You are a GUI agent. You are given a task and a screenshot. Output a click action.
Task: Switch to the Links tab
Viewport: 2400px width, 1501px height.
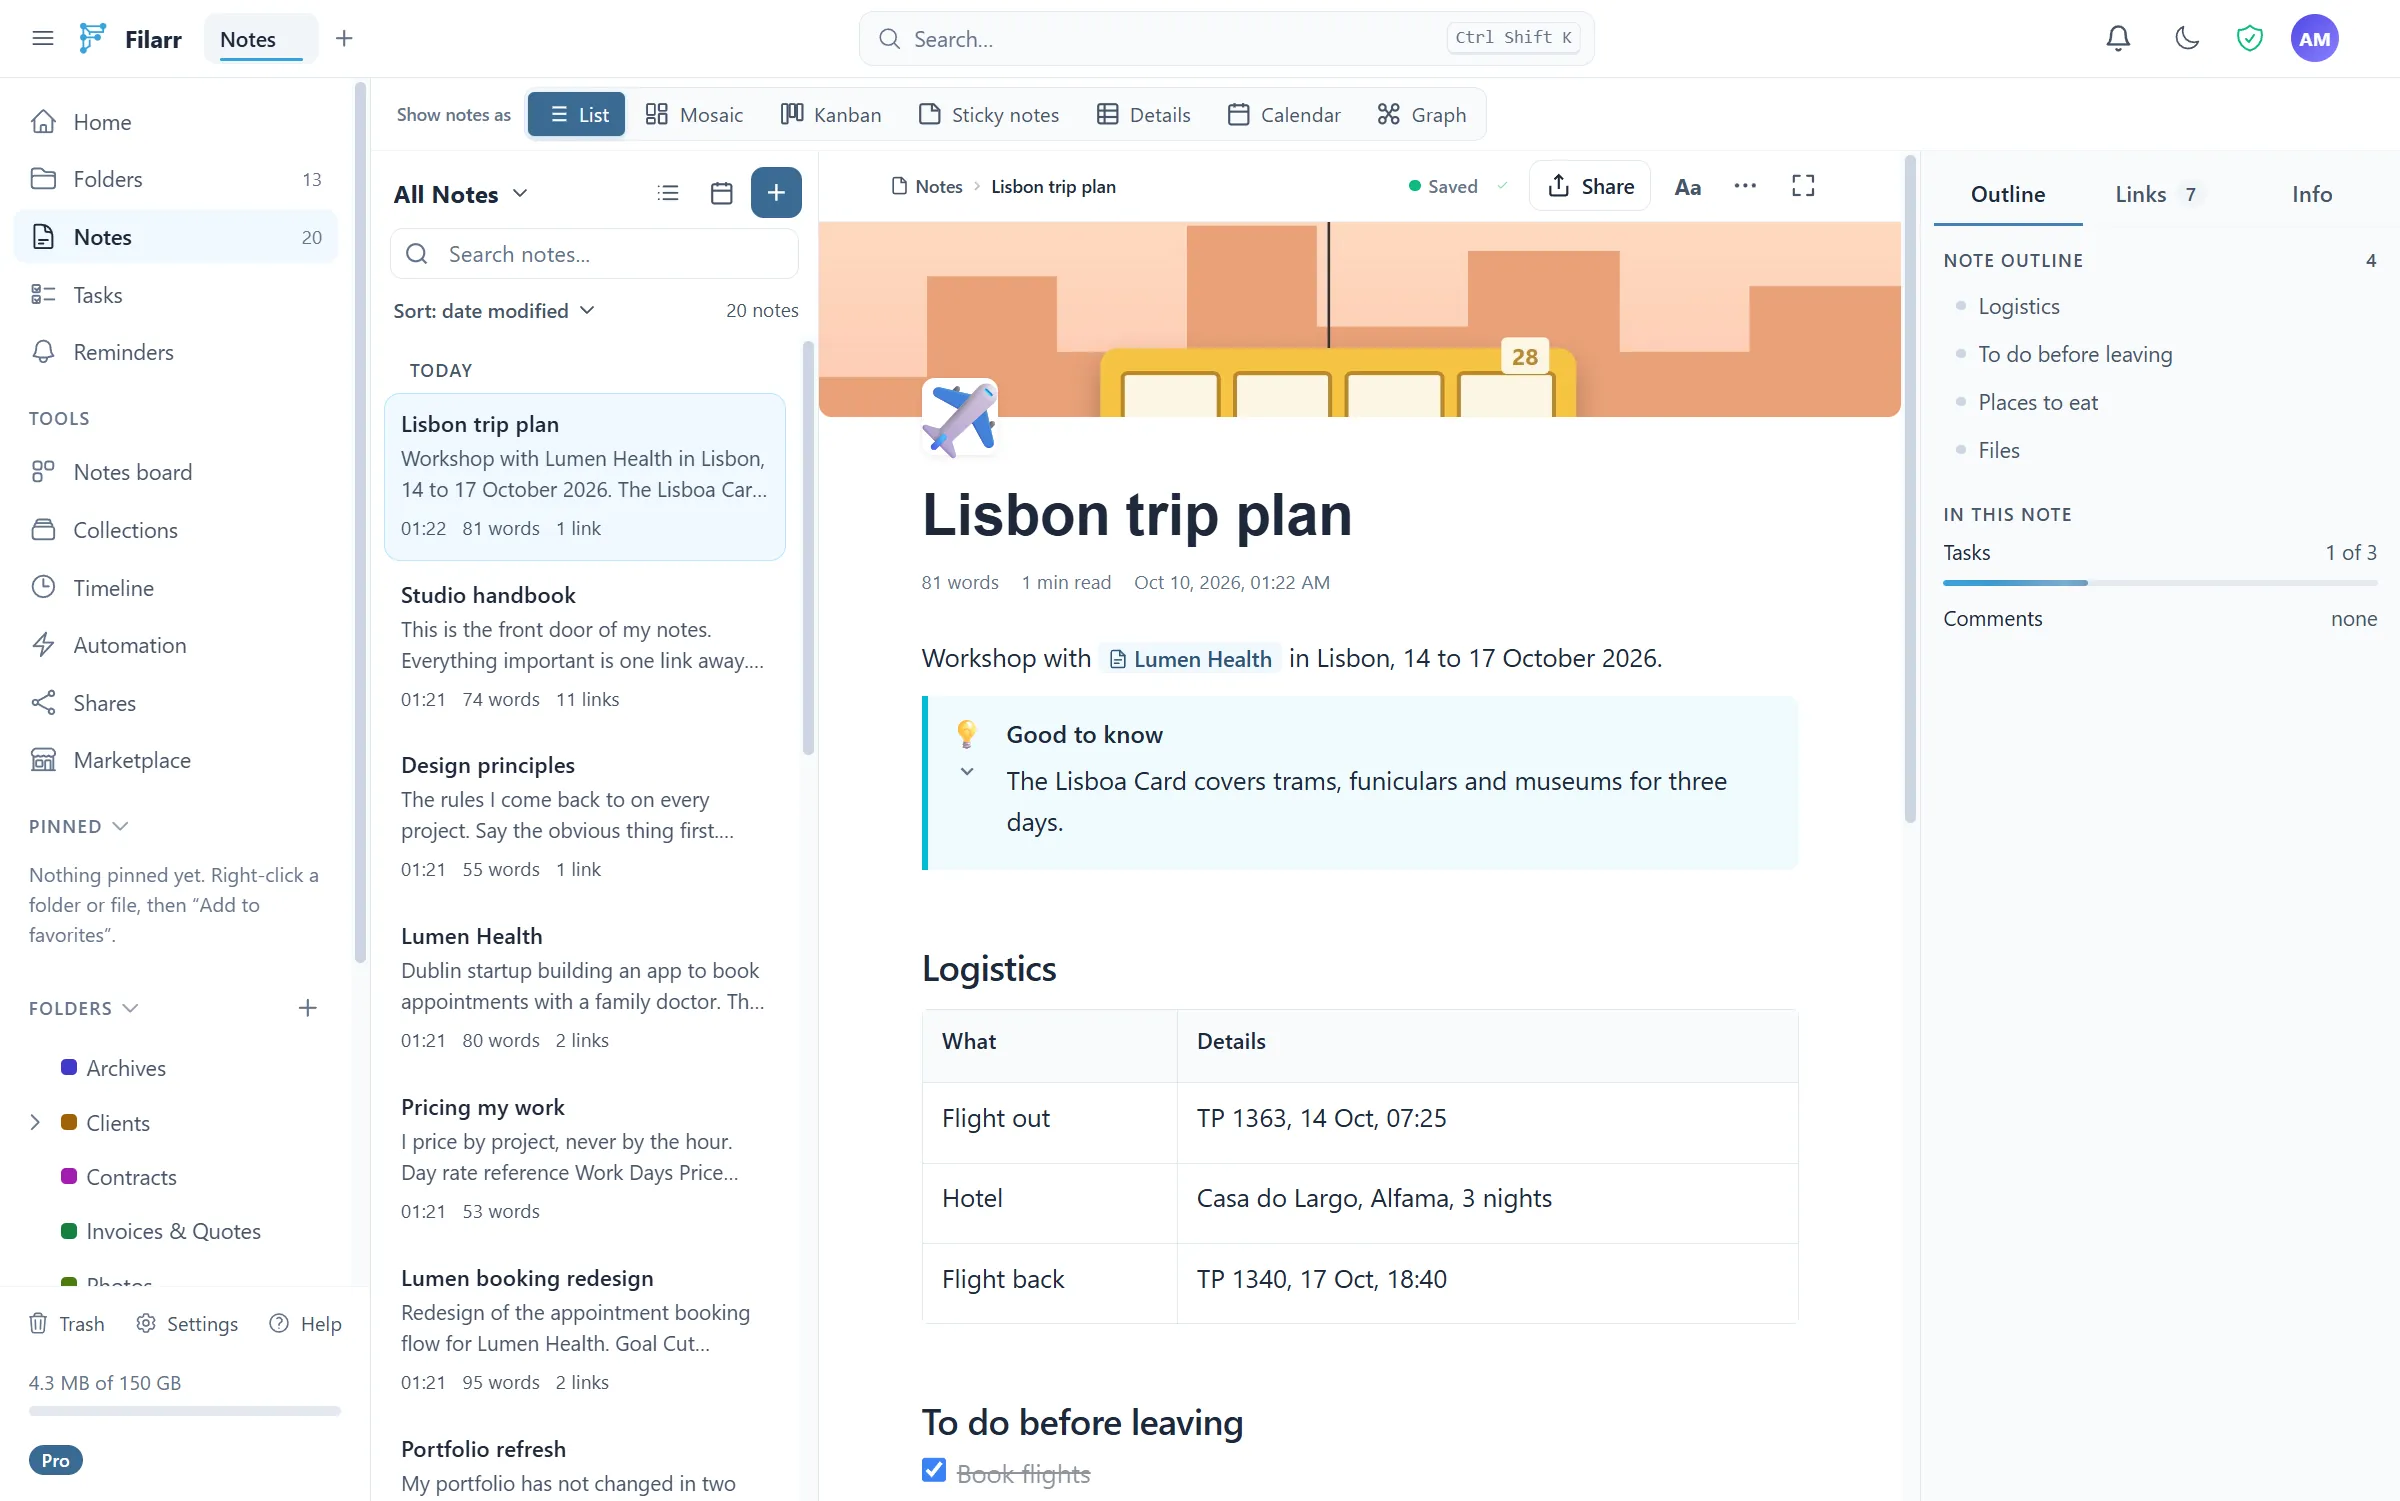pyautogui.click(x=2156, y=194)
